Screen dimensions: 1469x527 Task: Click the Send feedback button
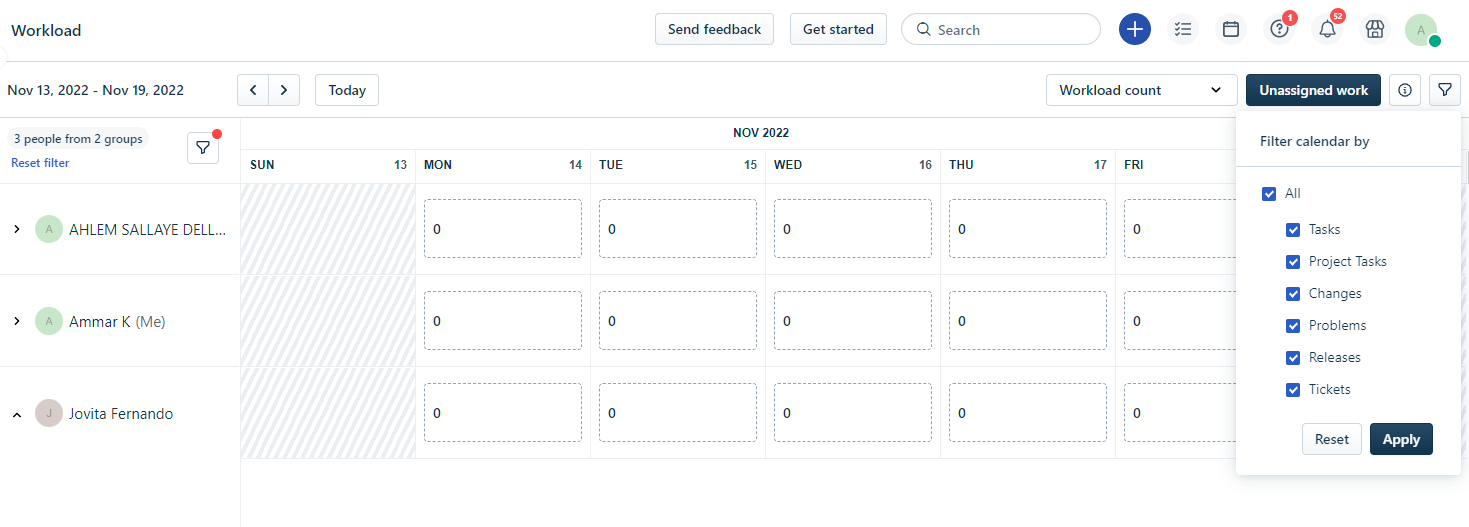pyautogui.click(x=714, y=29)
